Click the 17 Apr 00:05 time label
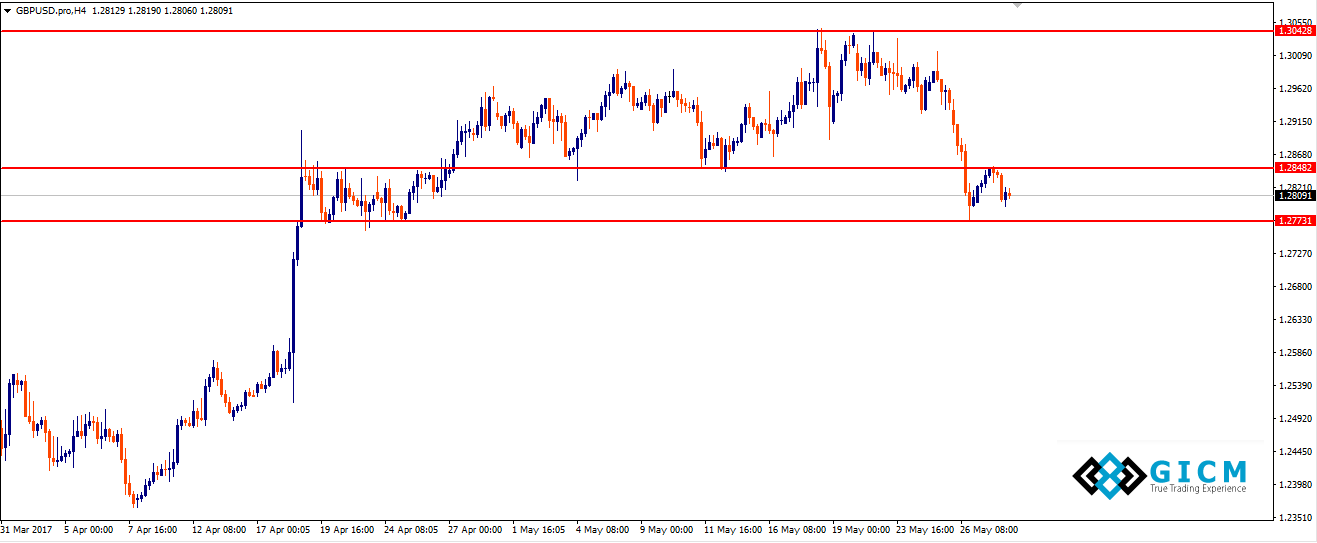Image resolution: width=1317 pixels, height=543 pixels. point(284,529)
